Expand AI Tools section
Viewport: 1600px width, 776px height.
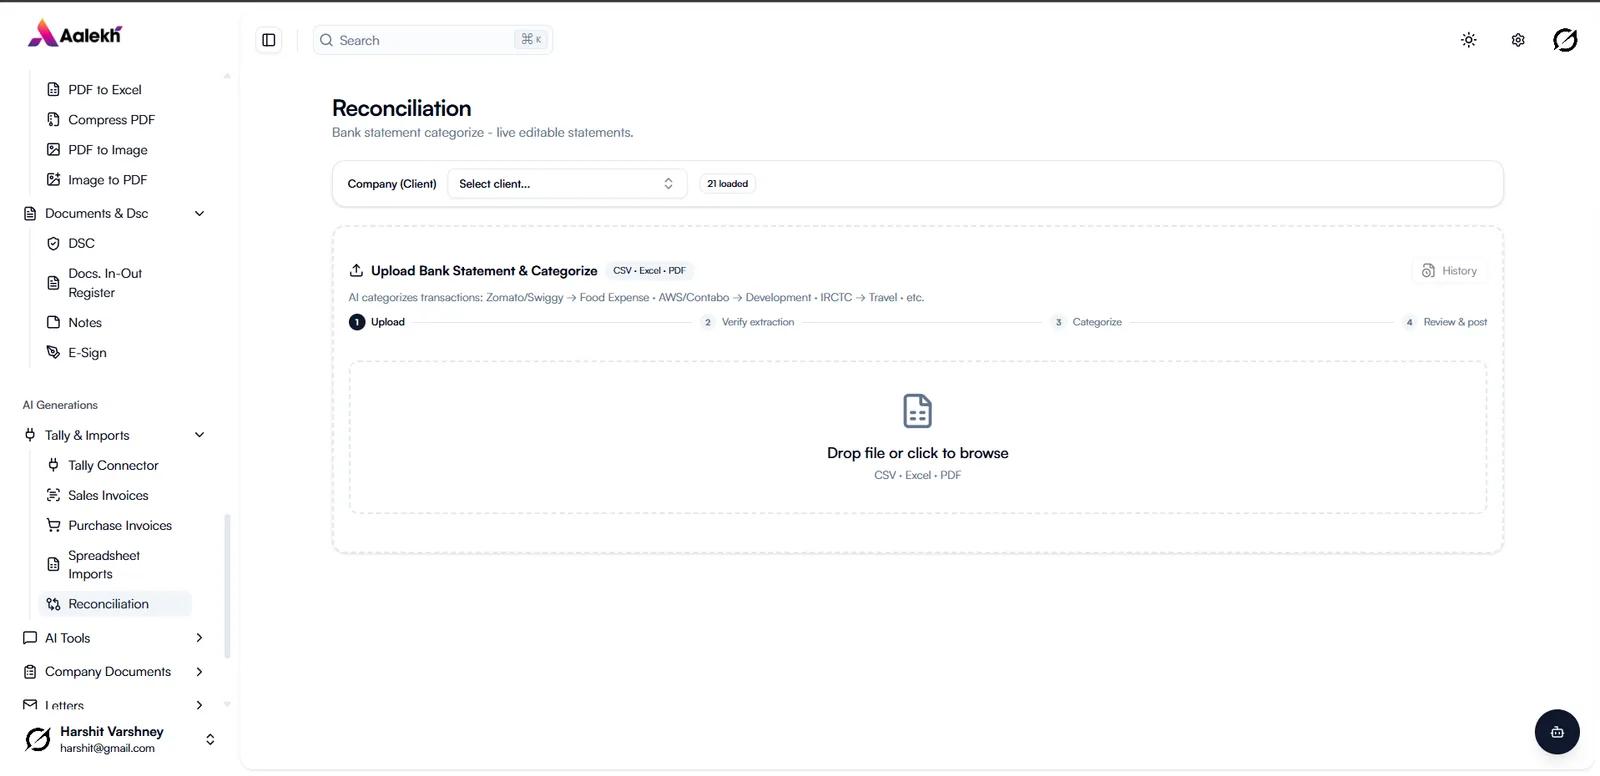(114, 638)
